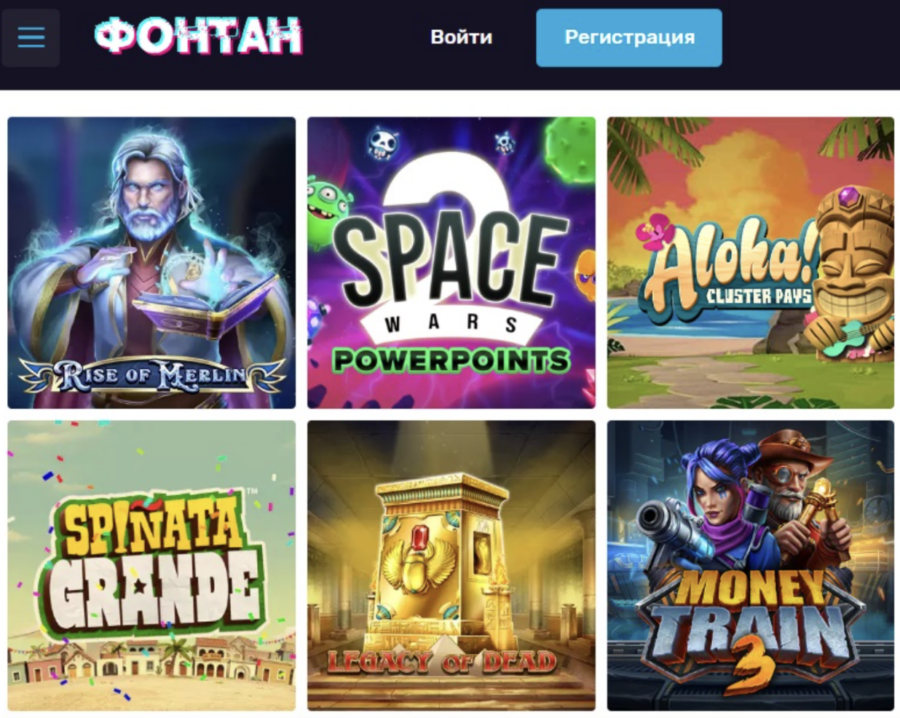Viewport: 900px width, 718px height.
Task: Click the Rise of Merlin title banner
Action: [152, 376]
